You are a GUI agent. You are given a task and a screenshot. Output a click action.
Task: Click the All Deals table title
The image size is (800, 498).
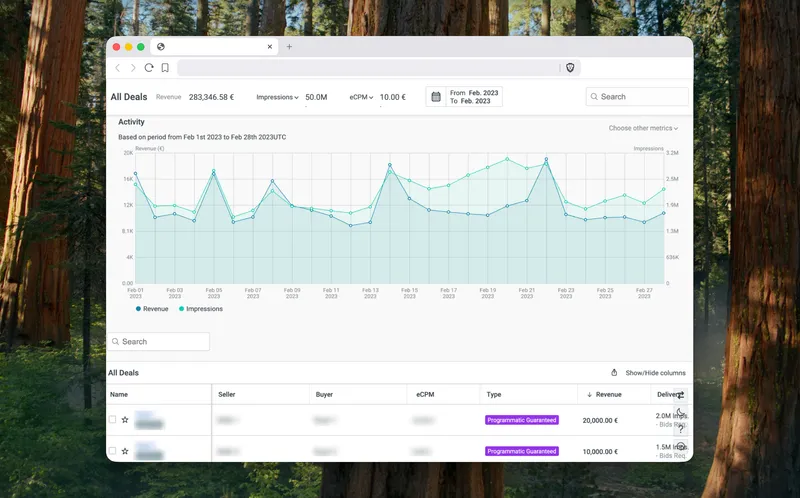pos(123,372)
